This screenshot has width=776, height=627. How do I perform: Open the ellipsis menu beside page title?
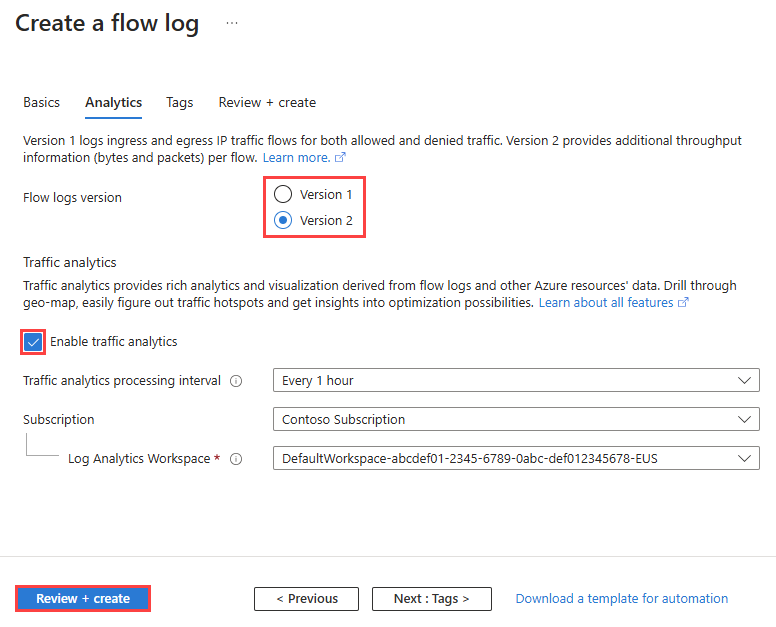232,23
